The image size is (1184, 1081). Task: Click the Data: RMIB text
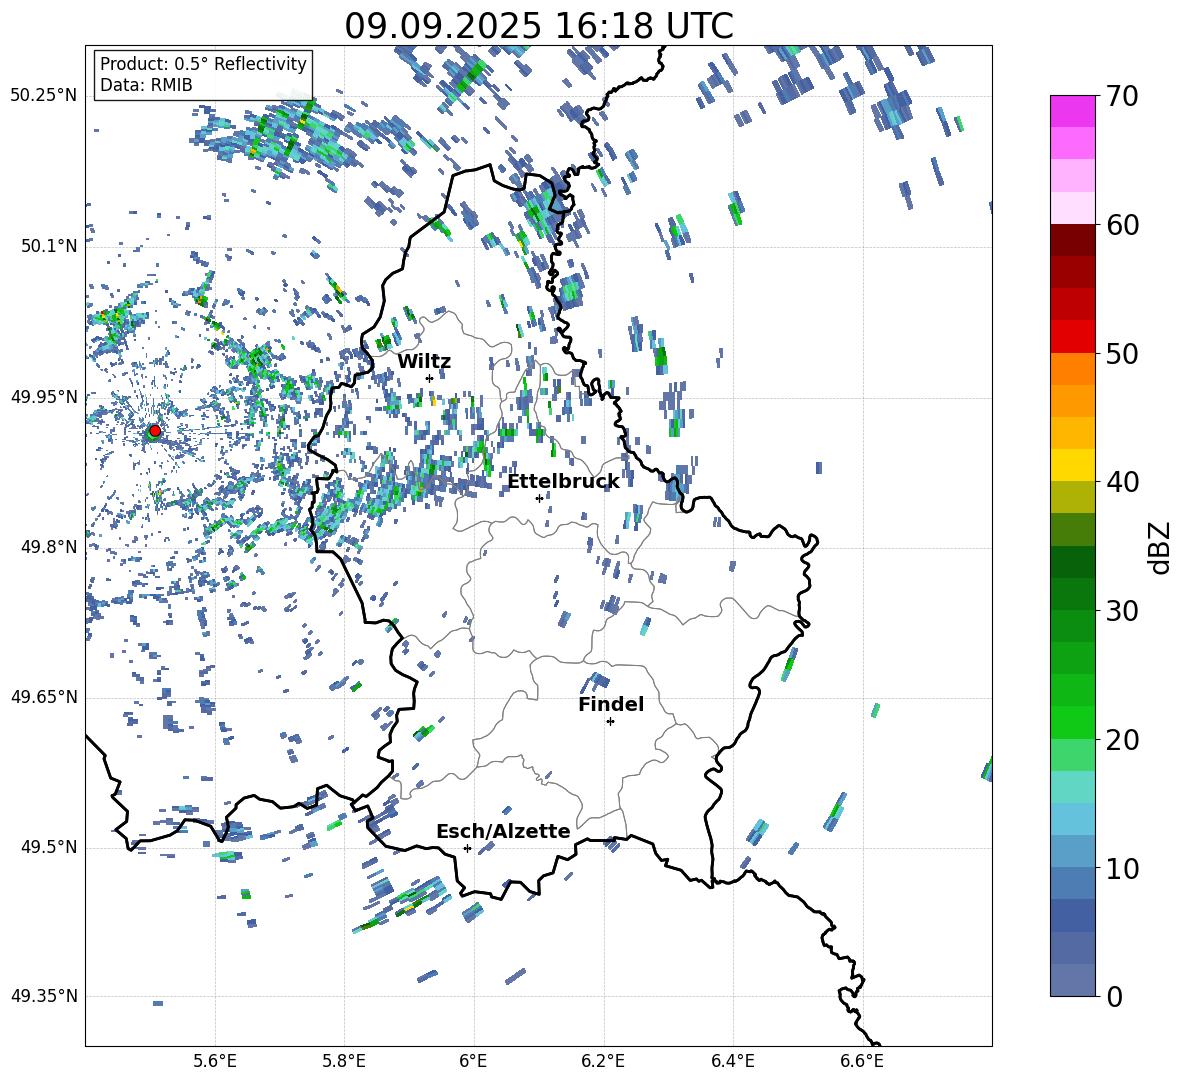click(146, 85)
